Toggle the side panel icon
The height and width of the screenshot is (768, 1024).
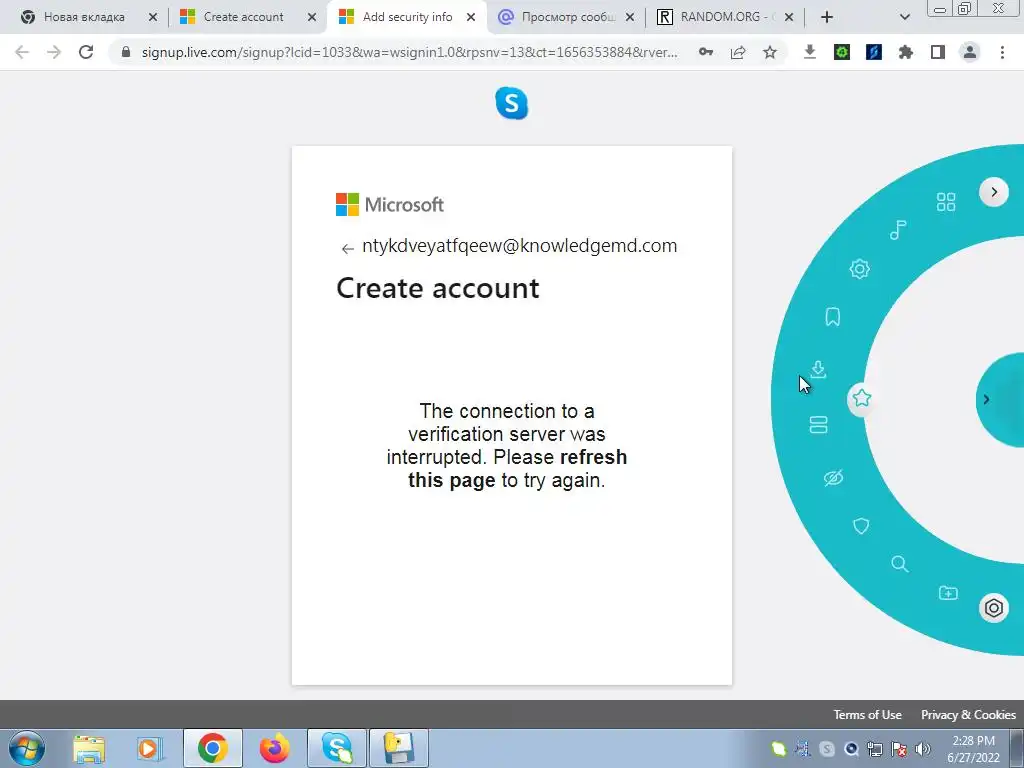click(x=938, y=52)
